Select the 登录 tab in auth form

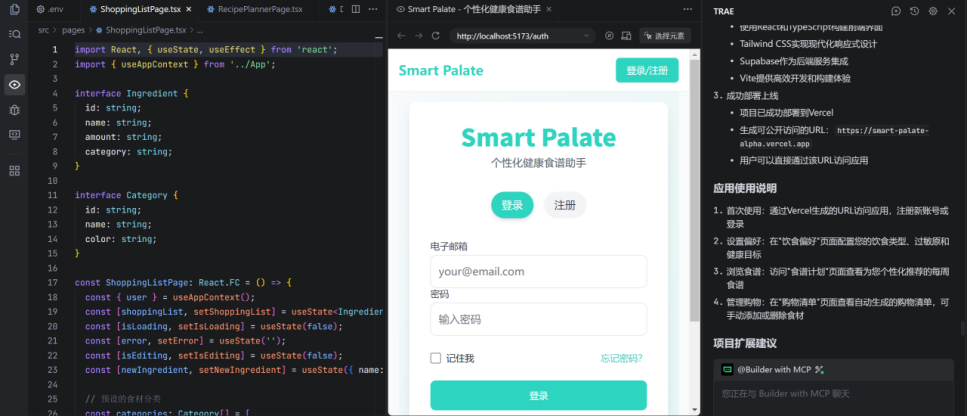[512, 206]
